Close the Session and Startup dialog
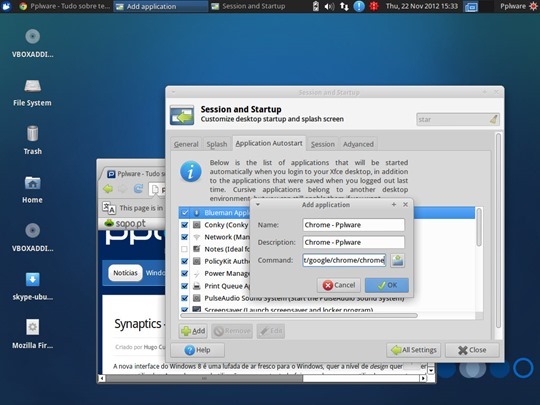540x405 pixels. pos(472,350)
